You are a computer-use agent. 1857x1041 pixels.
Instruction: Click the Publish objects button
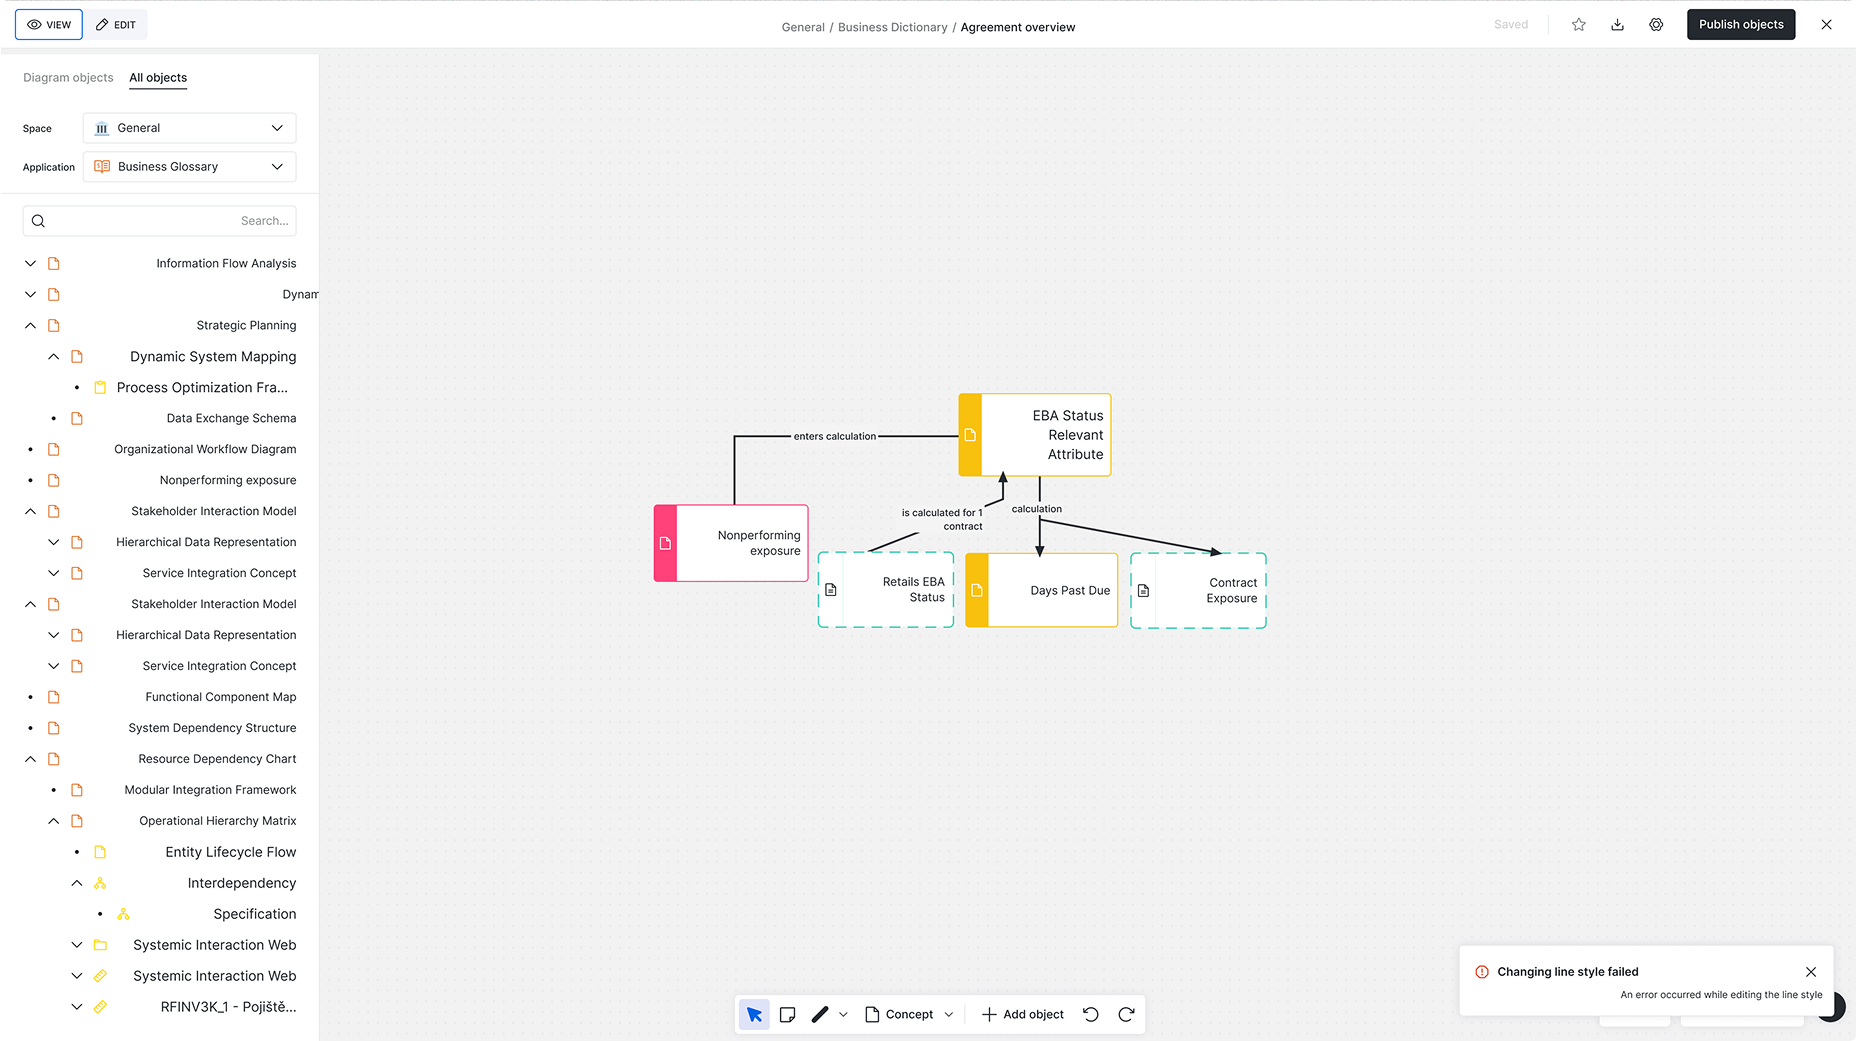pos(1740,24)
